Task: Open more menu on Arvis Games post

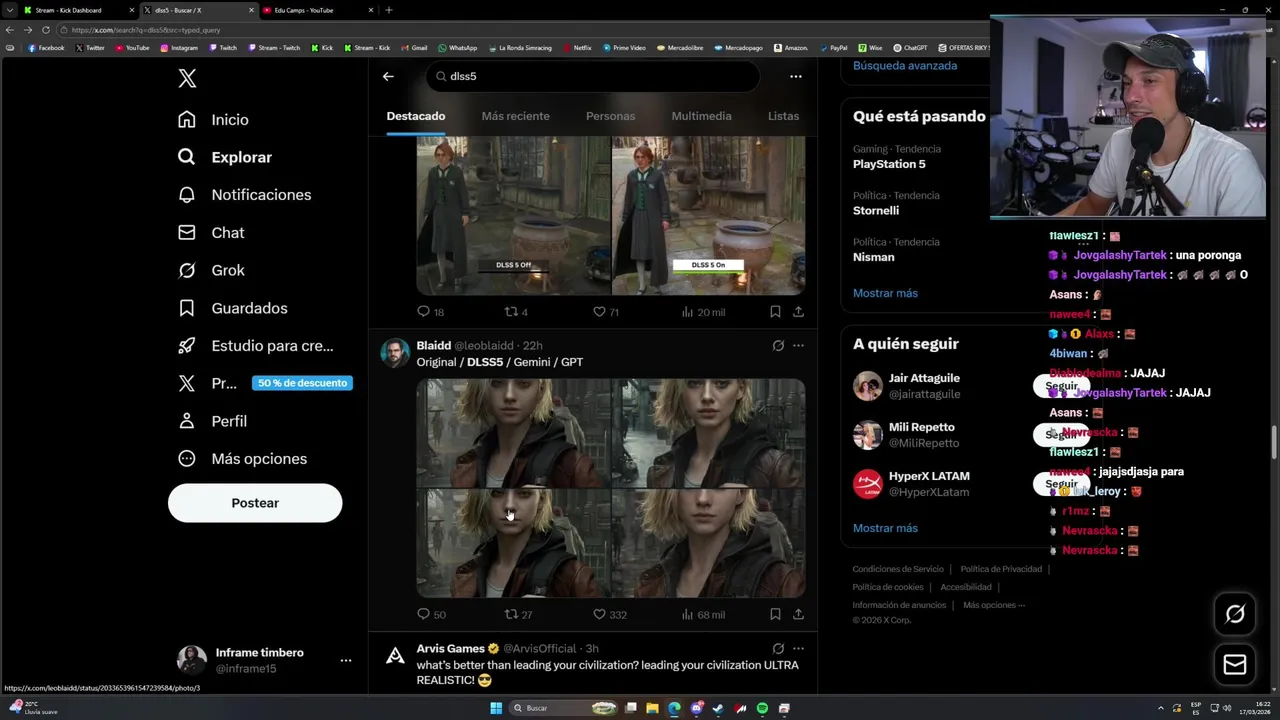Action: pyautogui.click(x=798, y=648)
